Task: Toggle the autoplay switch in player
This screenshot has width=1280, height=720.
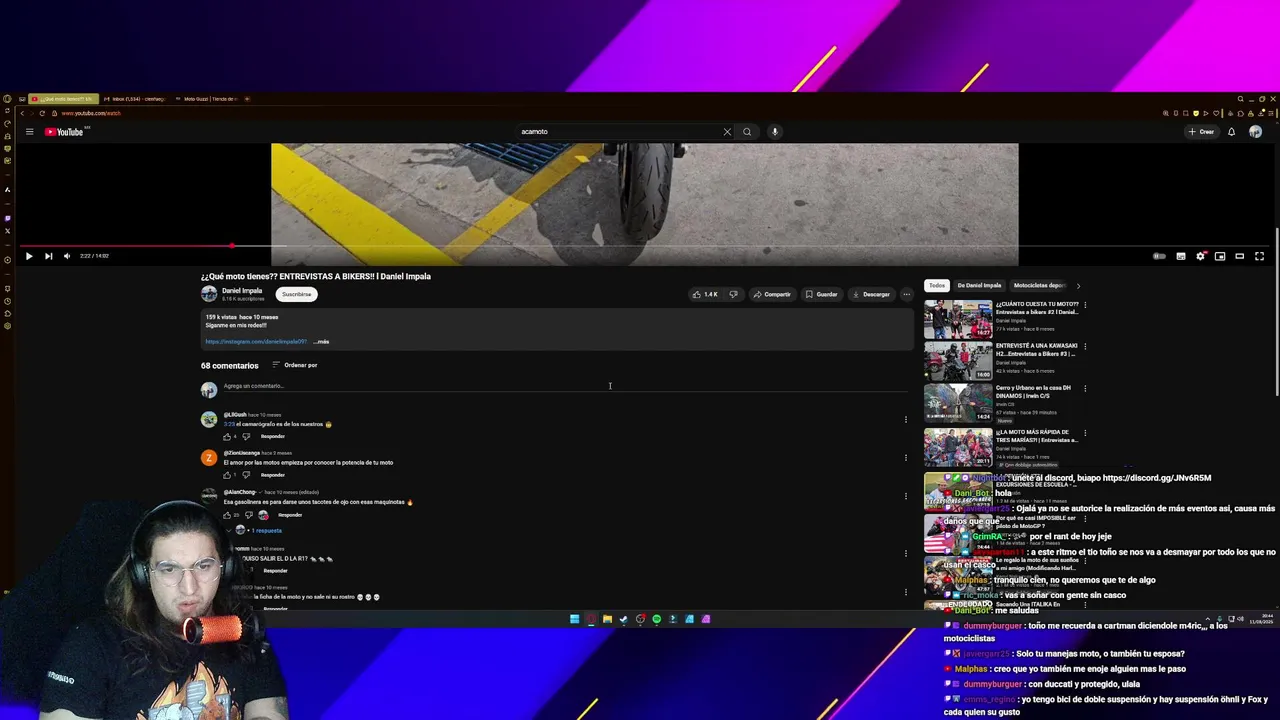Action: (1159, 256)
